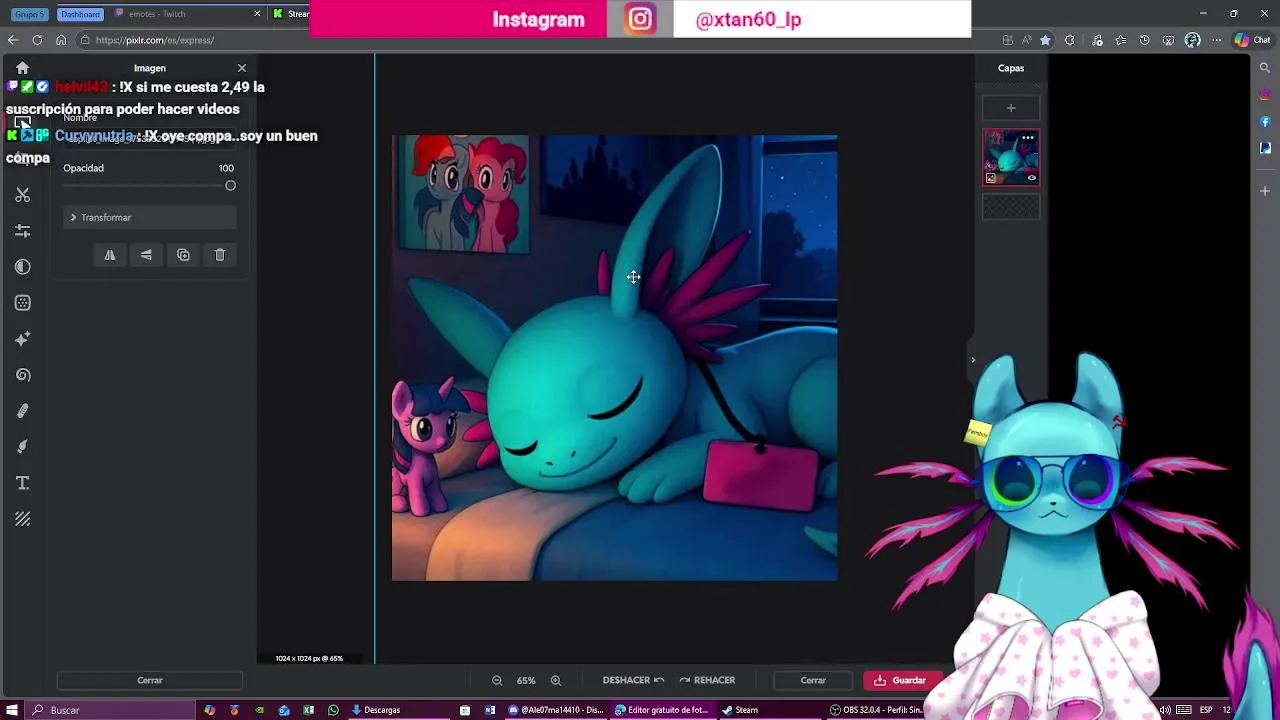Switch to the Kick Stream tab
The width and height of the screenshot is (1280, 720).
(x=291, y=14)
